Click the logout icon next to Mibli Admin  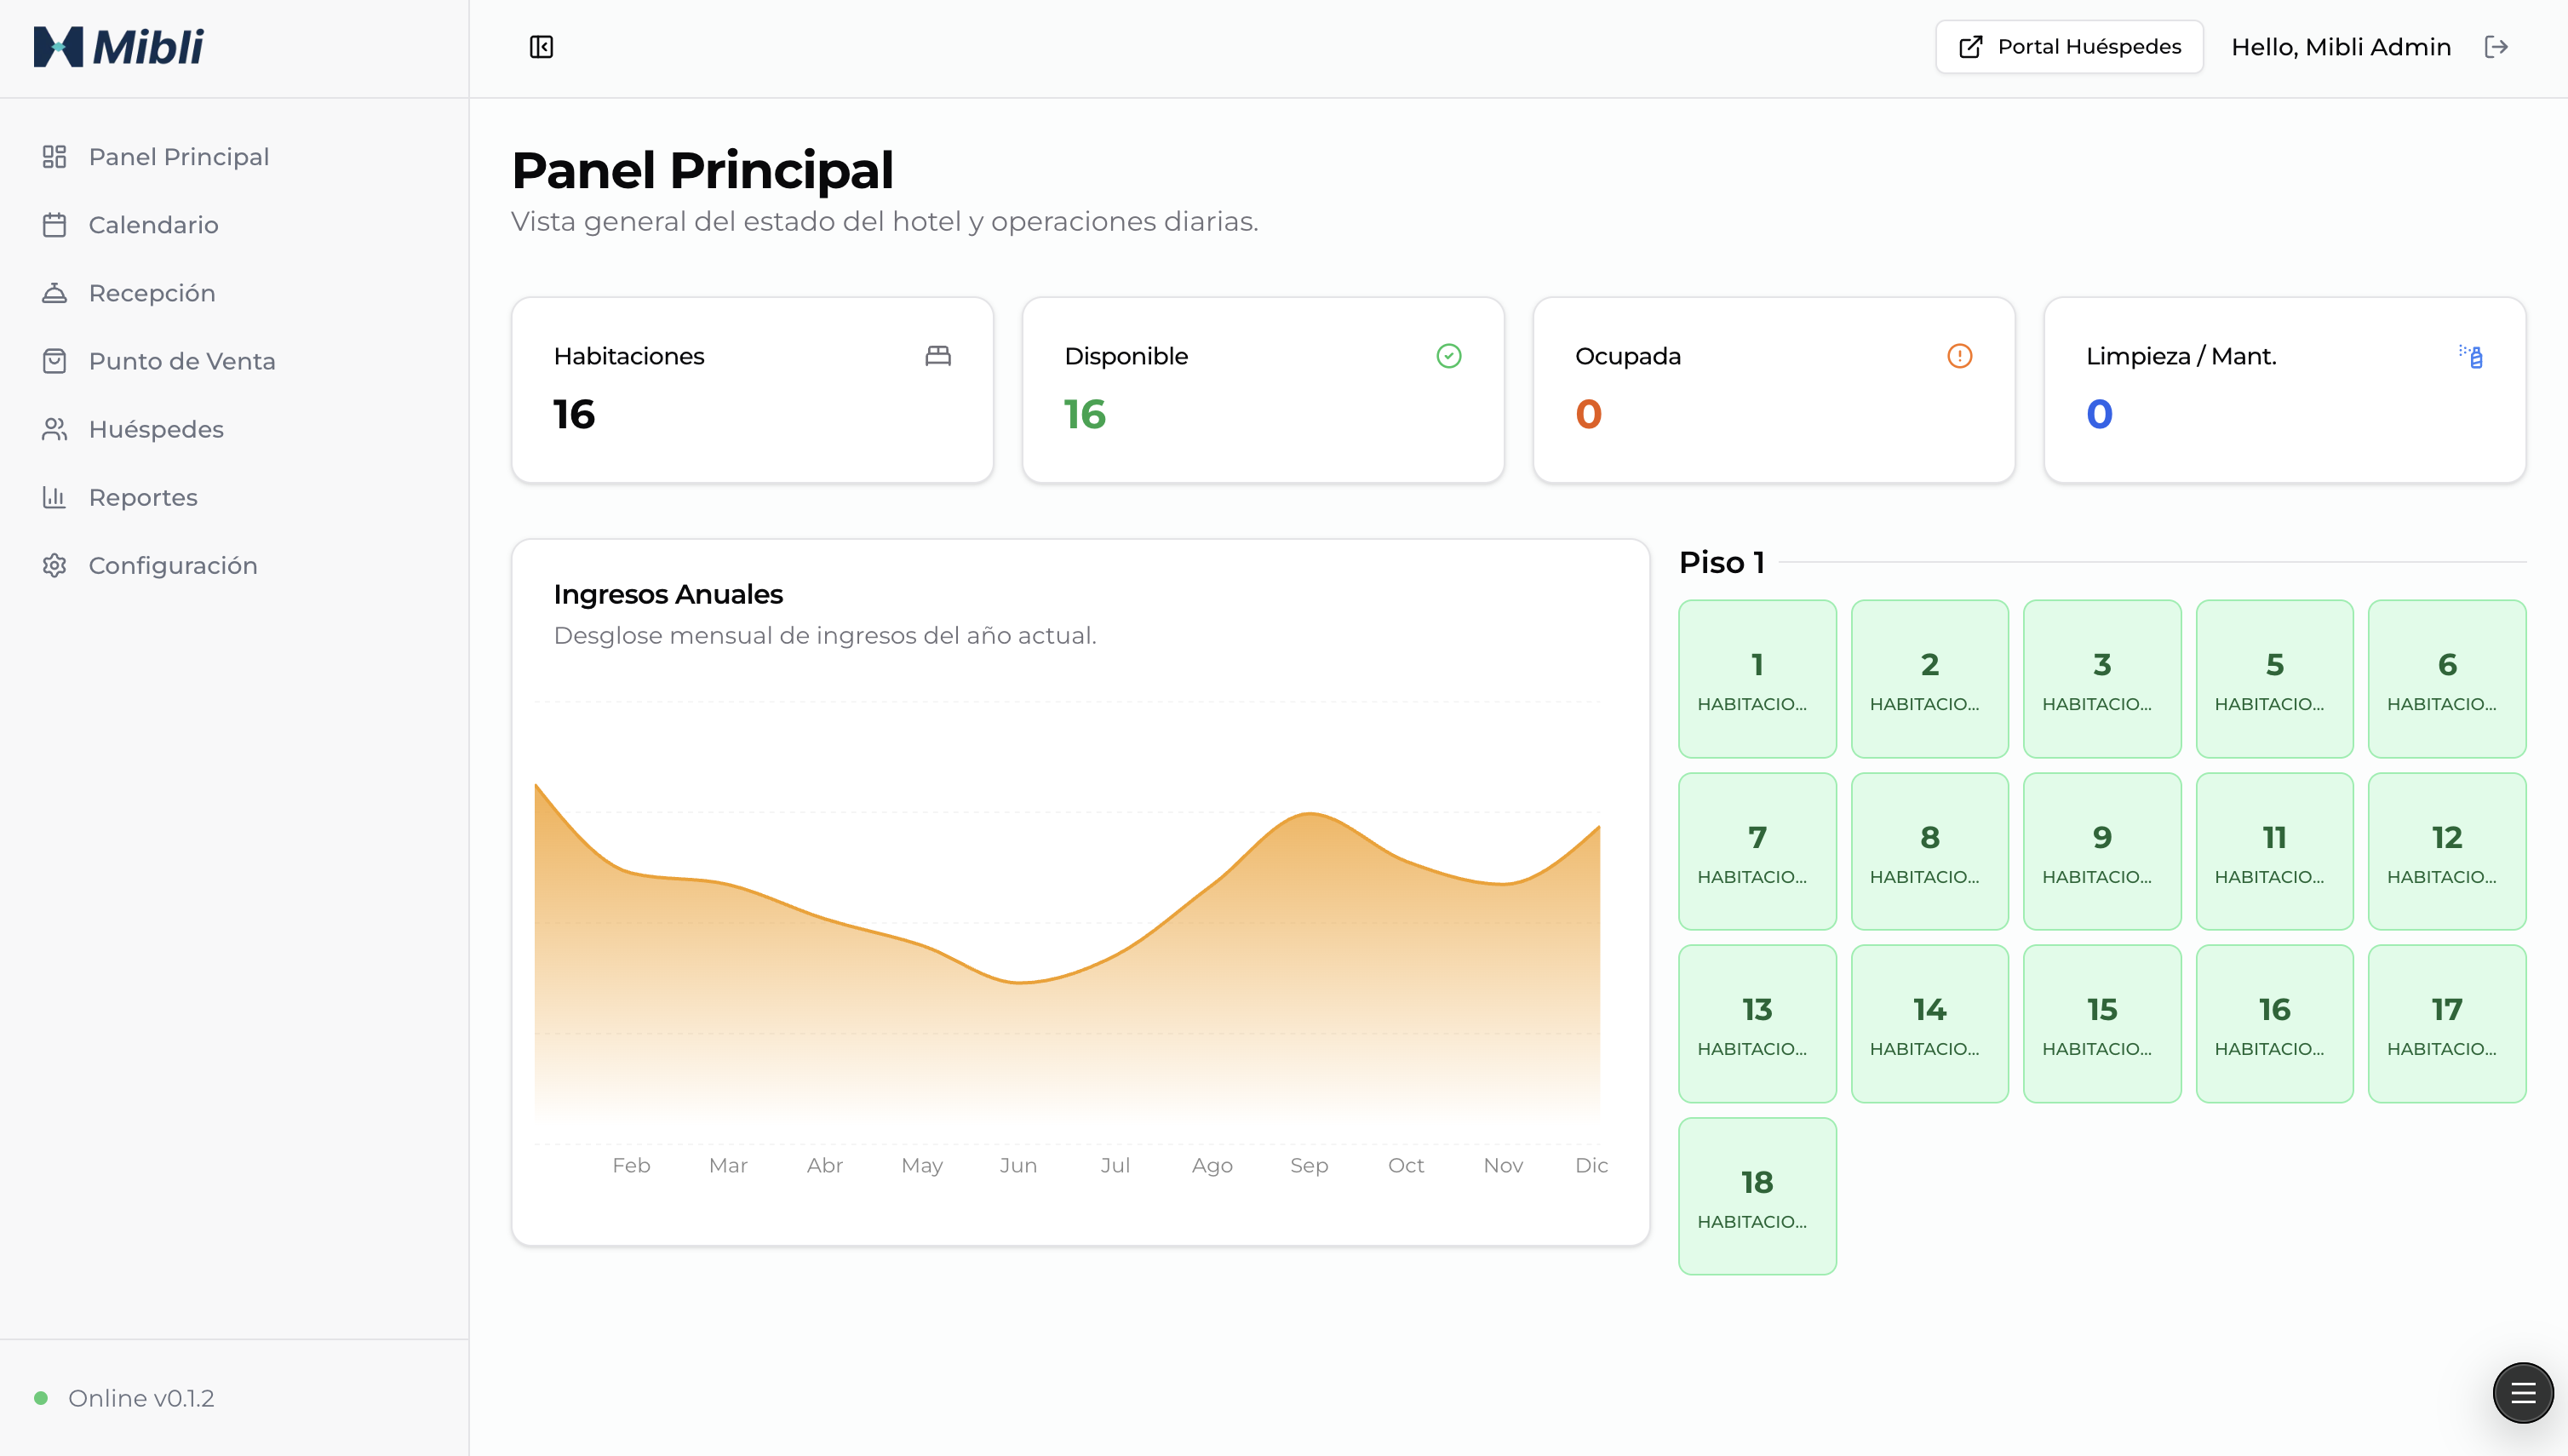pyautogui.click(x=2496, y=47)
